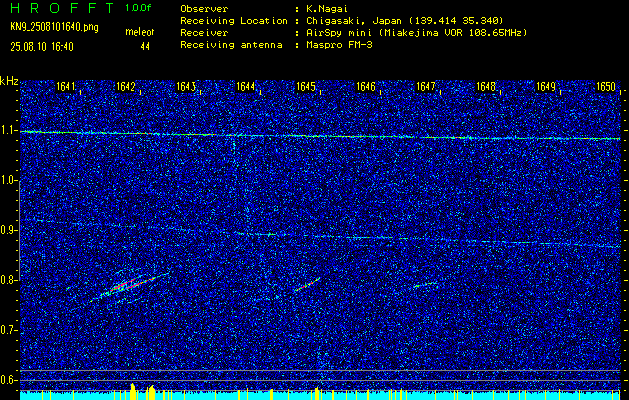Click the faint meteor echo near 1647
This screenshot has height=400, width=629.
coord(425,284)
